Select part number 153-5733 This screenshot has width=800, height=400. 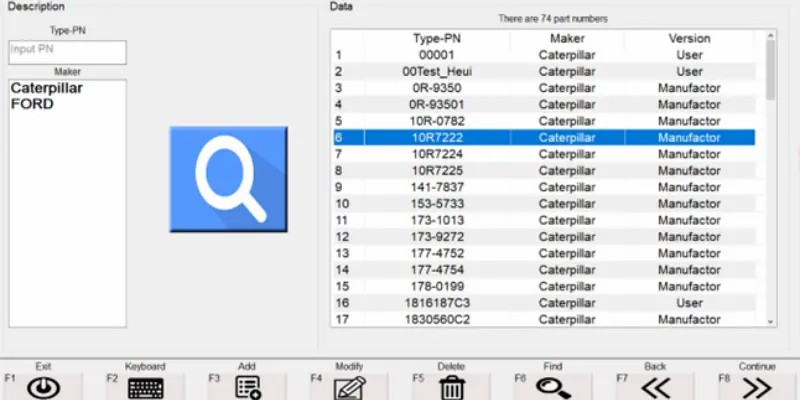click(544, 204)
